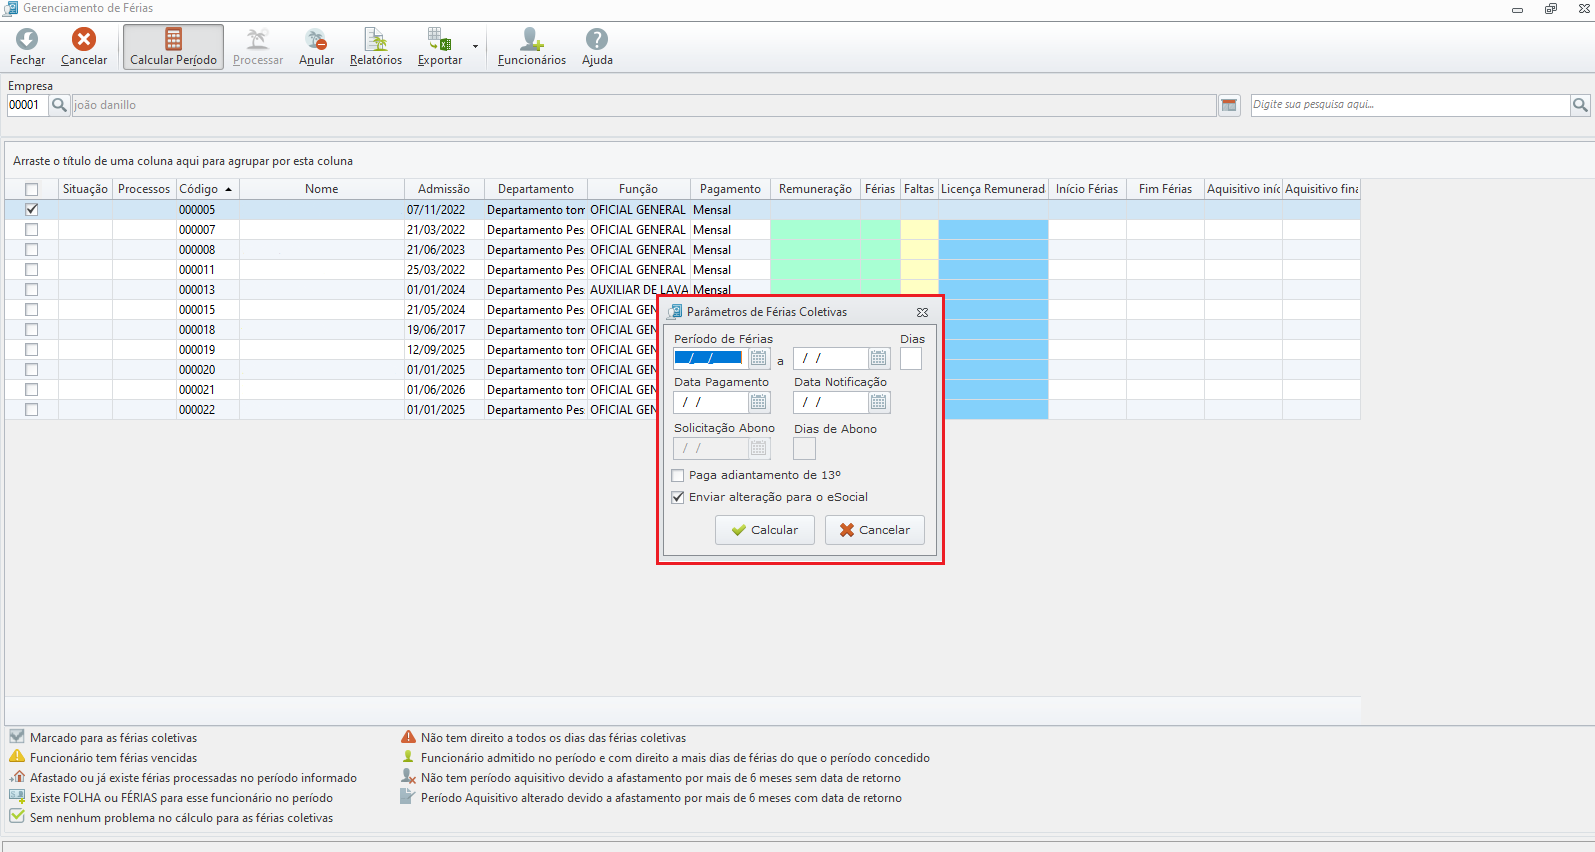Sort by the Admissão column header
This screenshot has height=852, width=1595.
pos(444,189)
